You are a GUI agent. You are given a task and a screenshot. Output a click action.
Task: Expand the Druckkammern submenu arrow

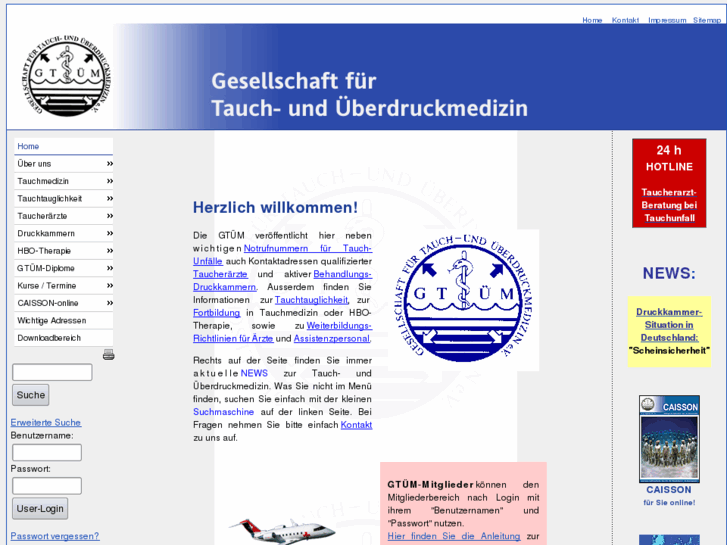(110, 233)
